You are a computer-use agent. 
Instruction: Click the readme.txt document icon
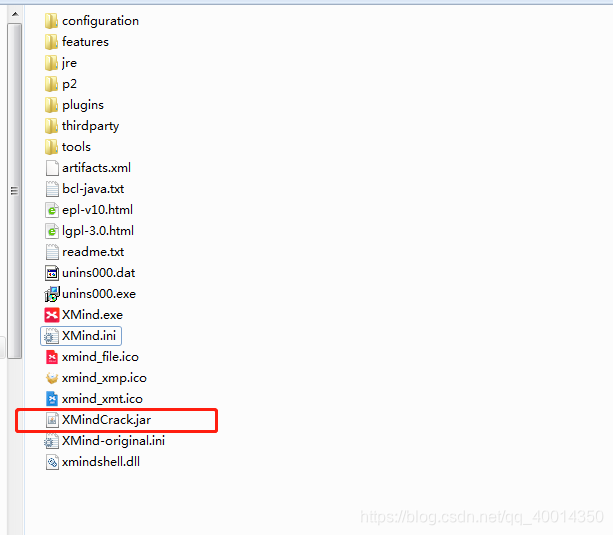tap(52, 252)
